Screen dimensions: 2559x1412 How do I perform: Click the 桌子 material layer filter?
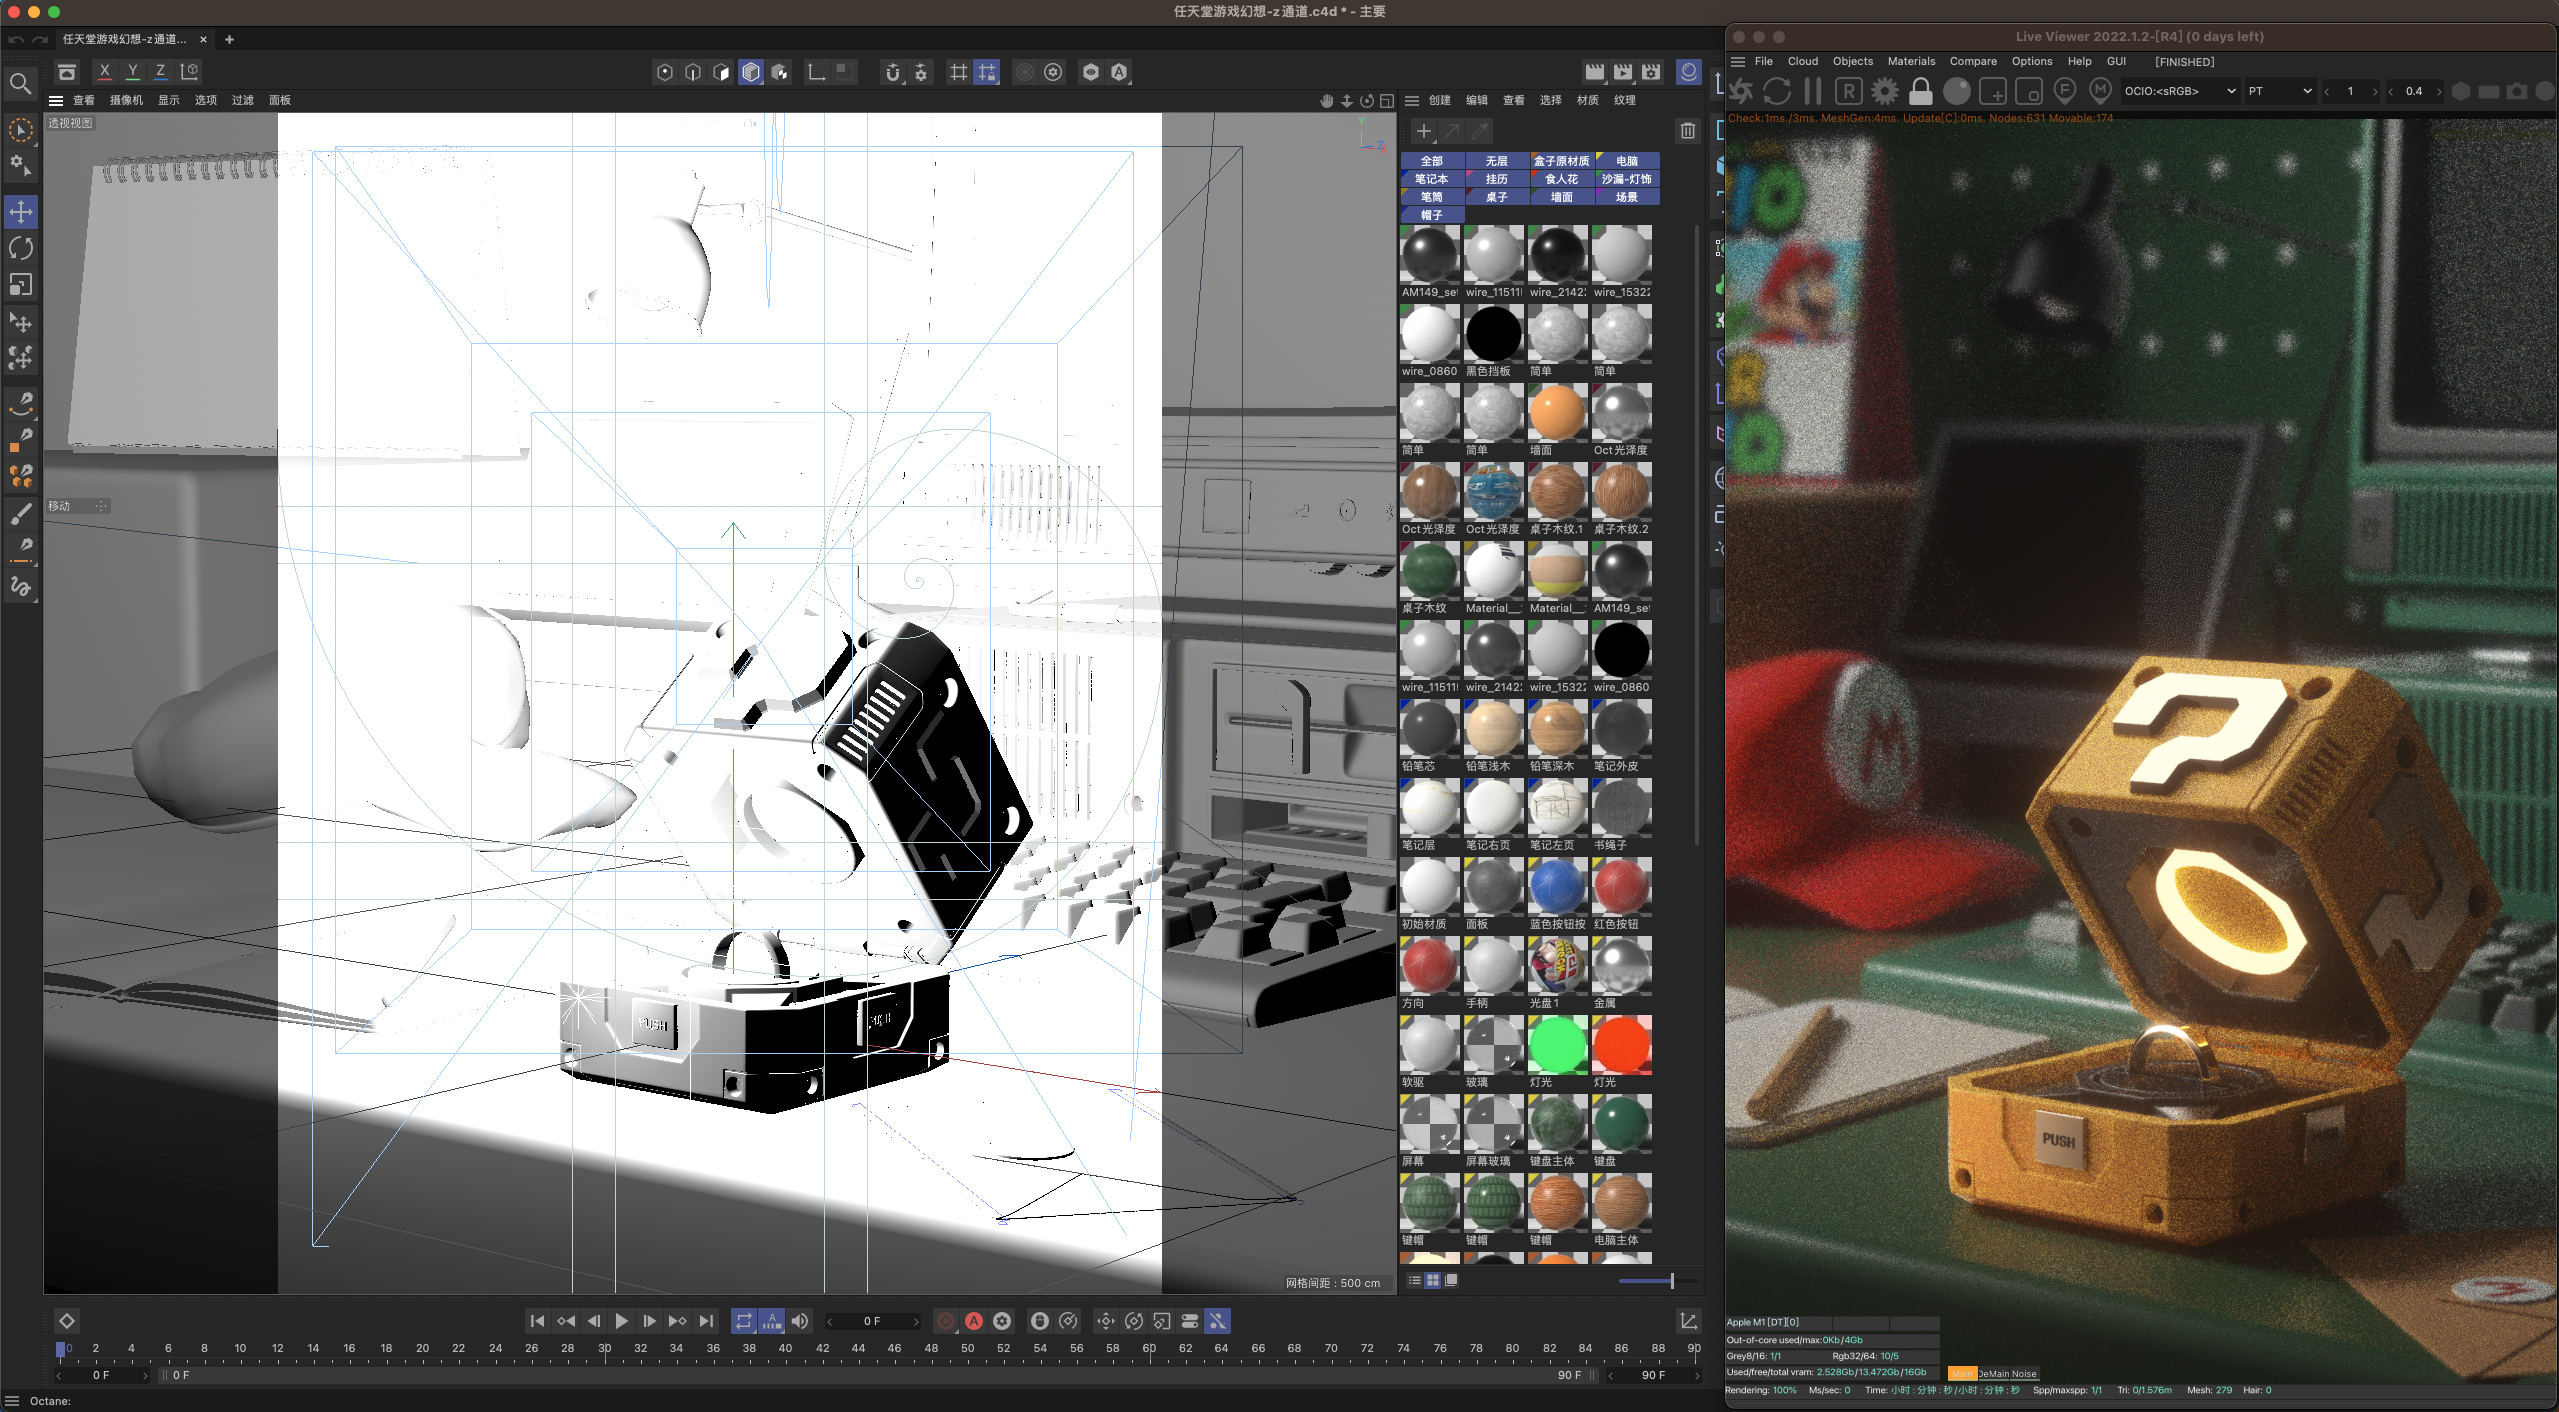tap(1496, 197)
